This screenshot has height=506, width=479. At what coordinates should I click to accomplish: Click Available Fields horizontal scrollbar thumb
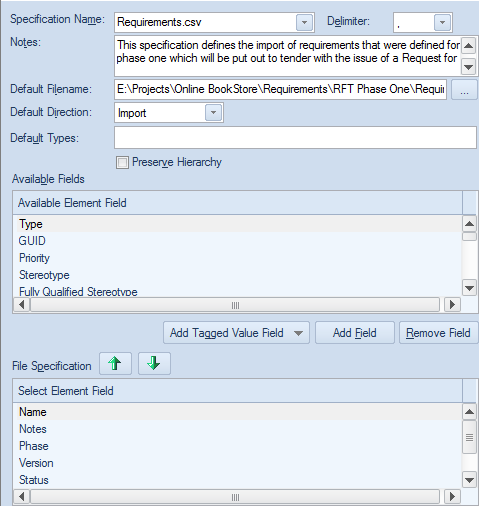[x=235, y=305]
